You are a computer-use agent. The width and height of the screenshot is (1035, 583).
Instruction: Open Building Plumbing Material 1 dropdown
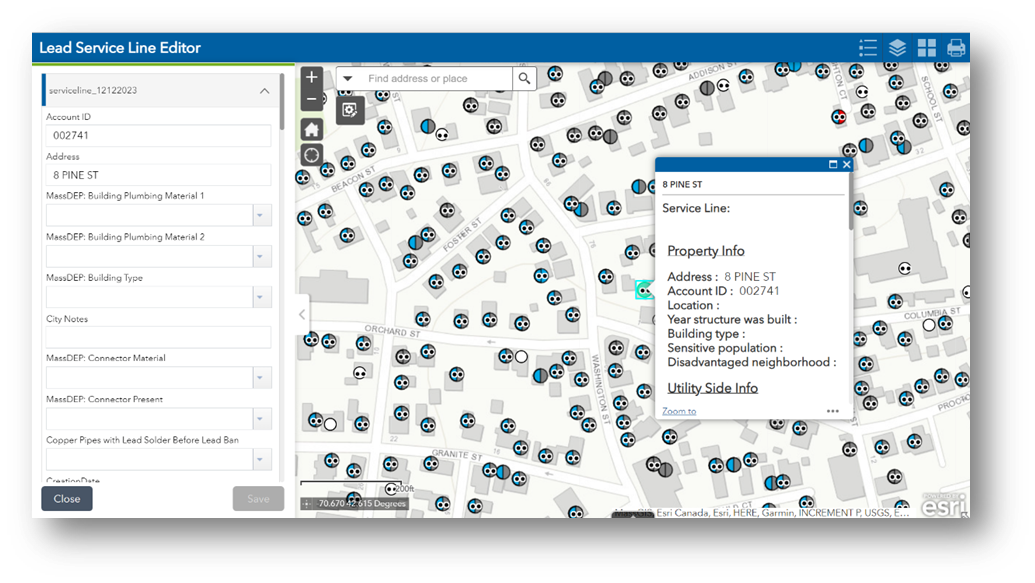coord(261,215)
